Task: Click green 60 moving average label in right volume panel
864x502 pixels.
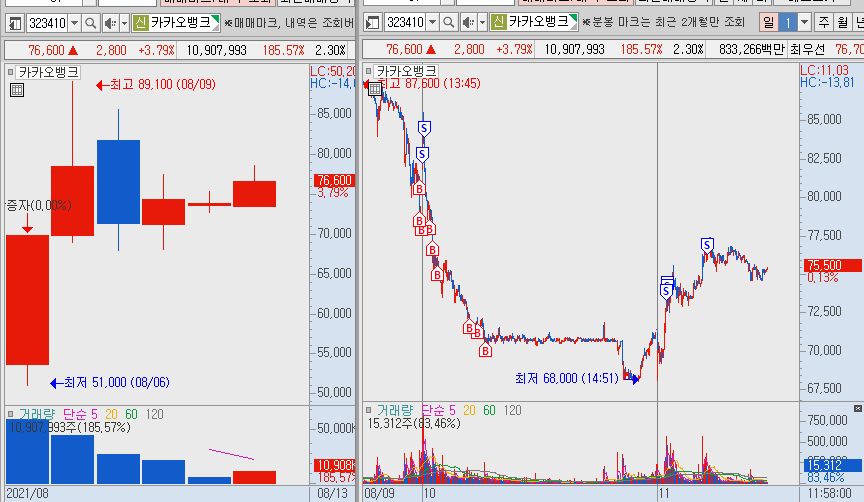Action: (x=489, y=410)
